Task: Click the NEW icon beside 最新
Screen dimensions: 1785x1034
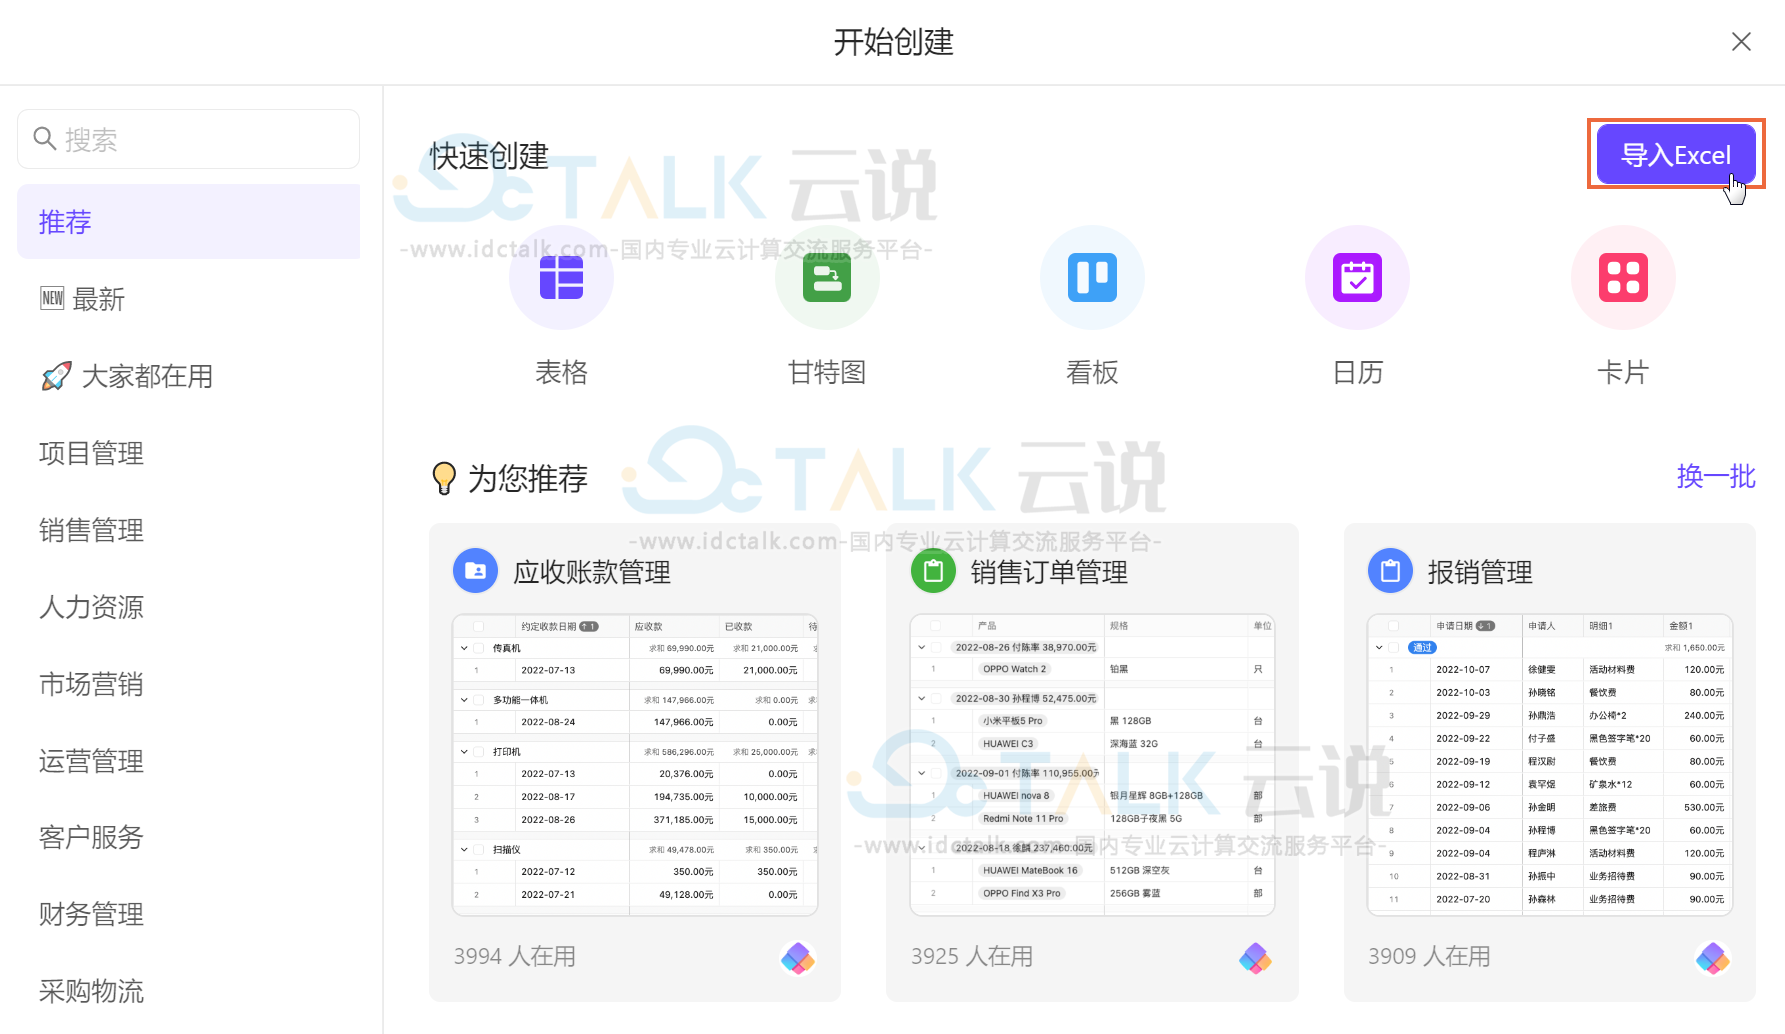Action: [x=52, y=298]
